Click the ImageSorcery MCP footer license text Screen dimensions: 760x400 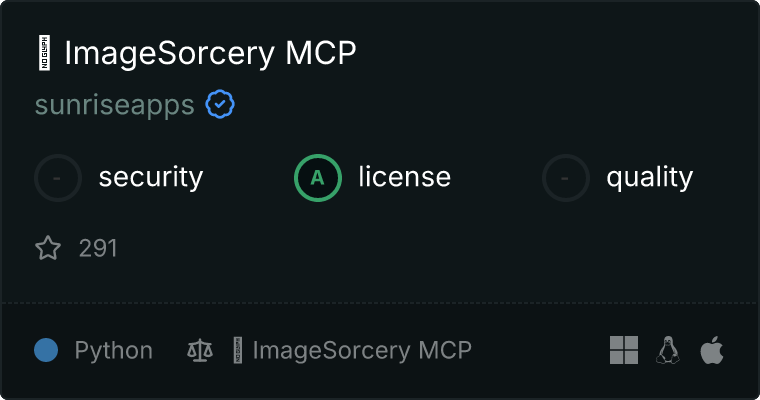(362, 351)
